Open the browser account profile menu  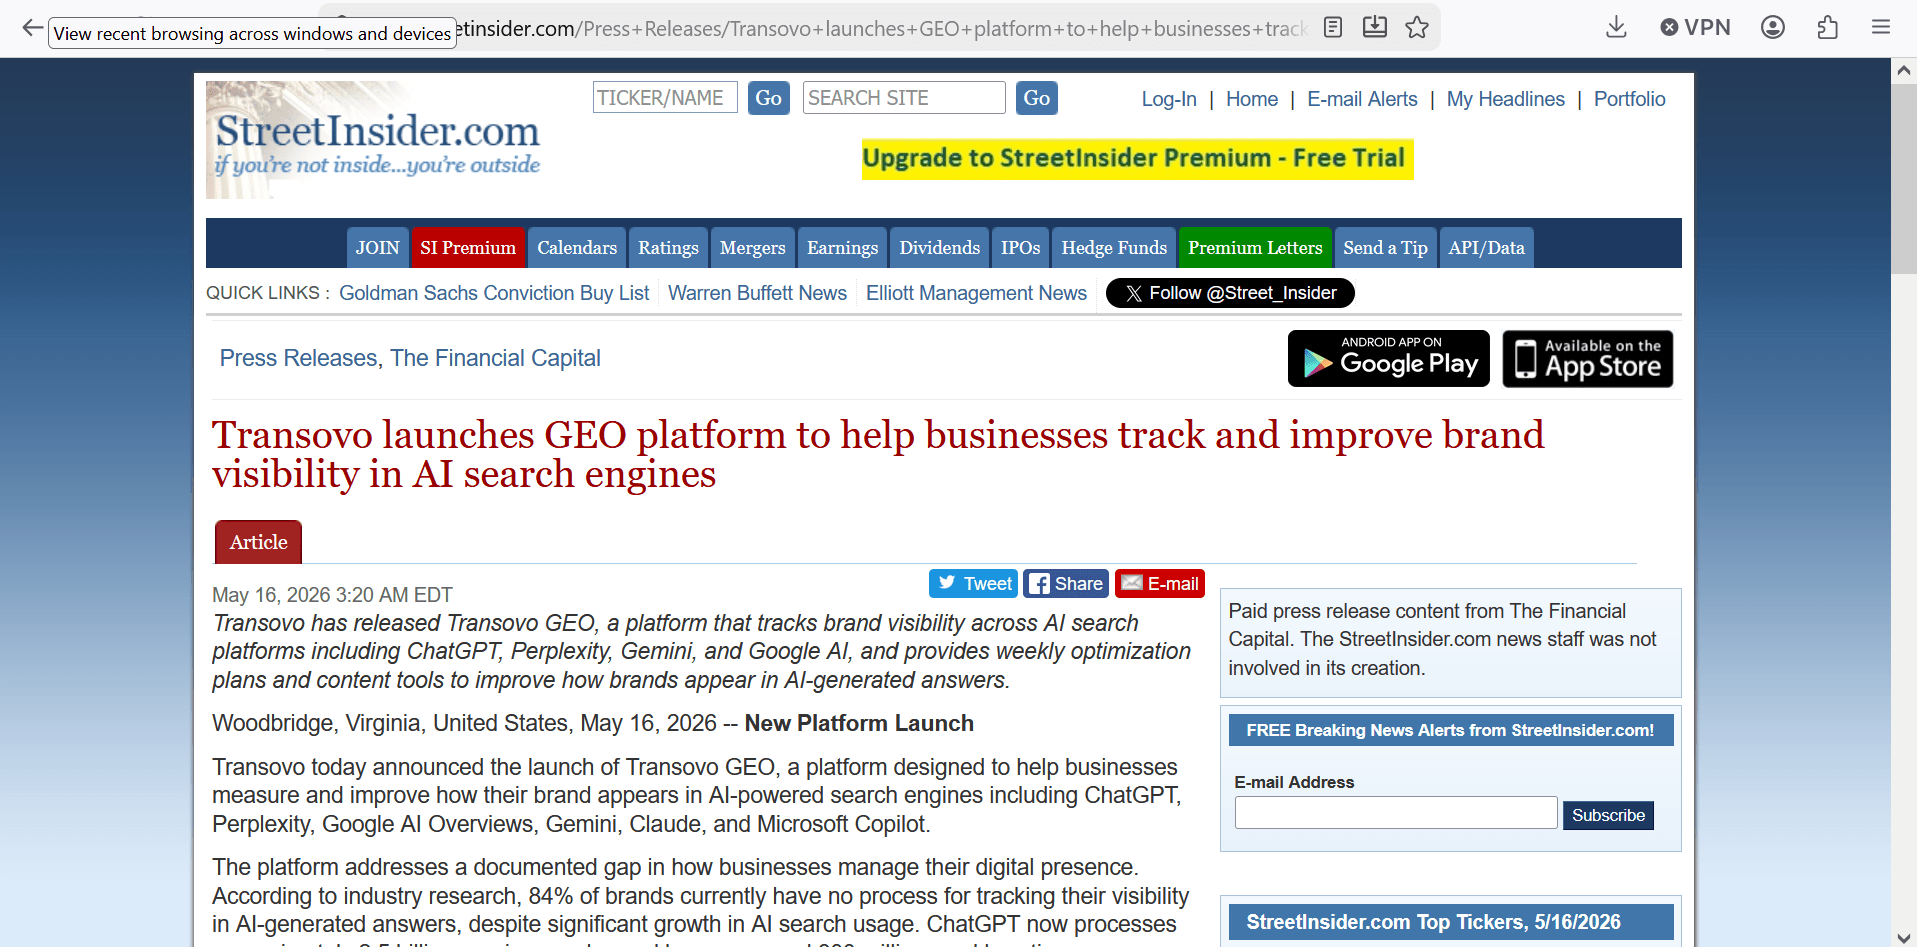coord(1773,27)
